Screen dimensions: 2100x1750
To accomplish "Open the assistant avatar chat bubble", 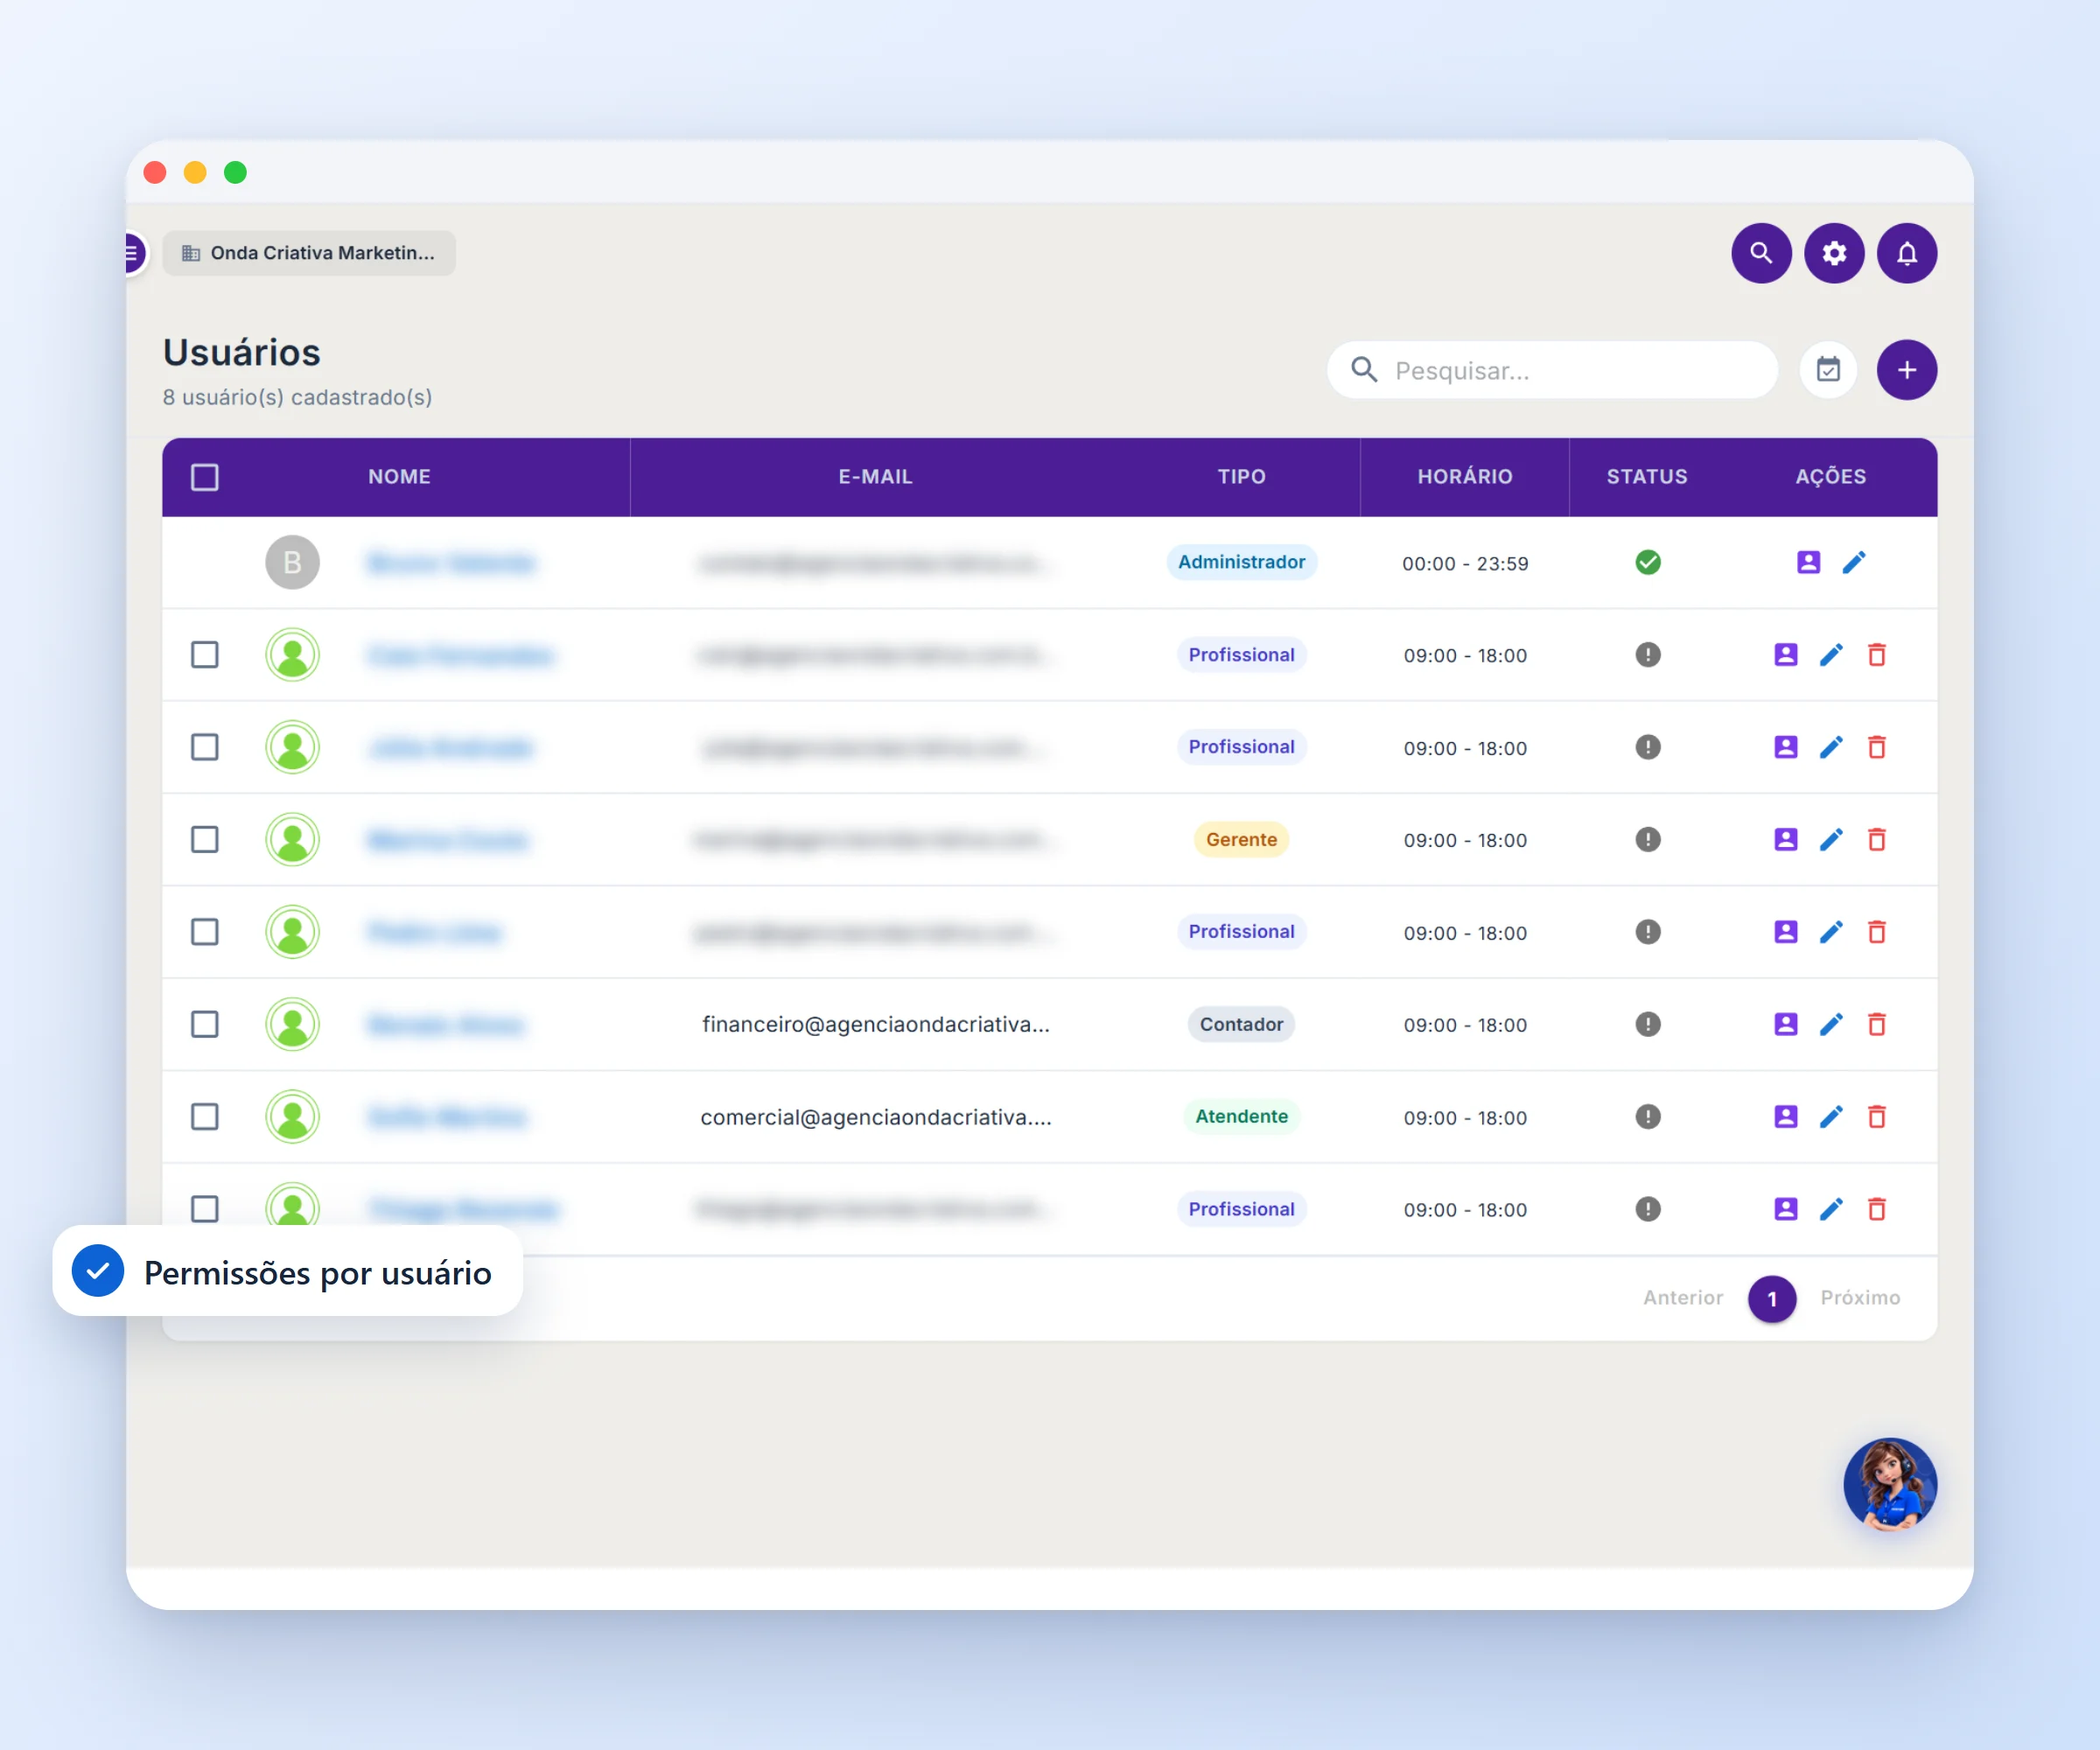I will pos(1889,1484).
